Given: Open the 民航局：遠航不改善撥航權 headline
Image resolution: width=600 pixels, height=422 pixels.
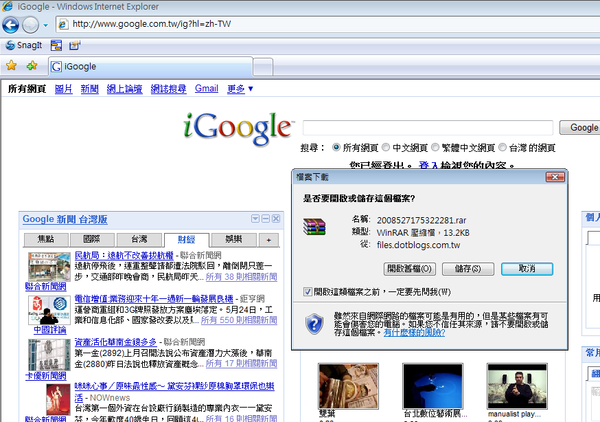Looking at the screenshot, I should pos(124,255).
